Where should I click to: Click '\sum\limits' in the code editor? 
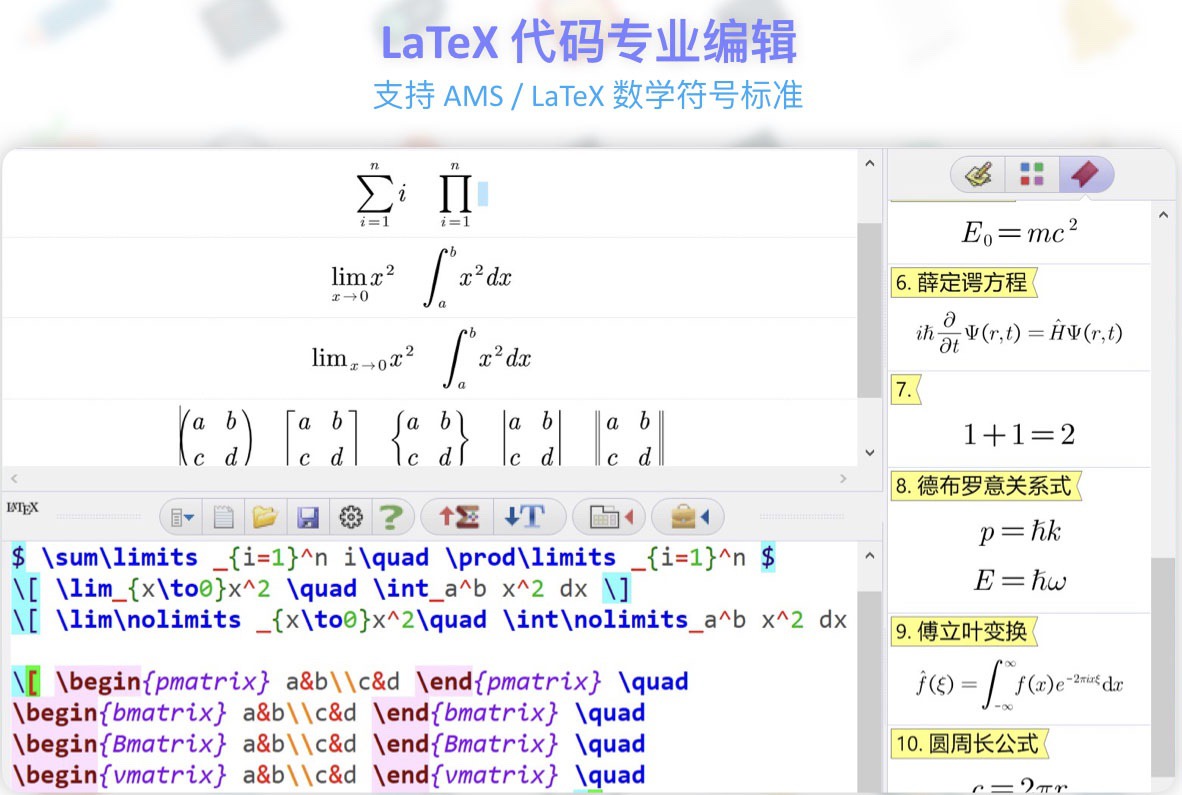point(120,558)
